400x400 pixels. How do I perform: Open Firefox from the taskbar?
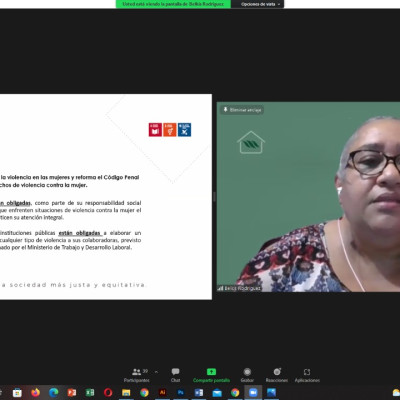(x=35, y=393)
